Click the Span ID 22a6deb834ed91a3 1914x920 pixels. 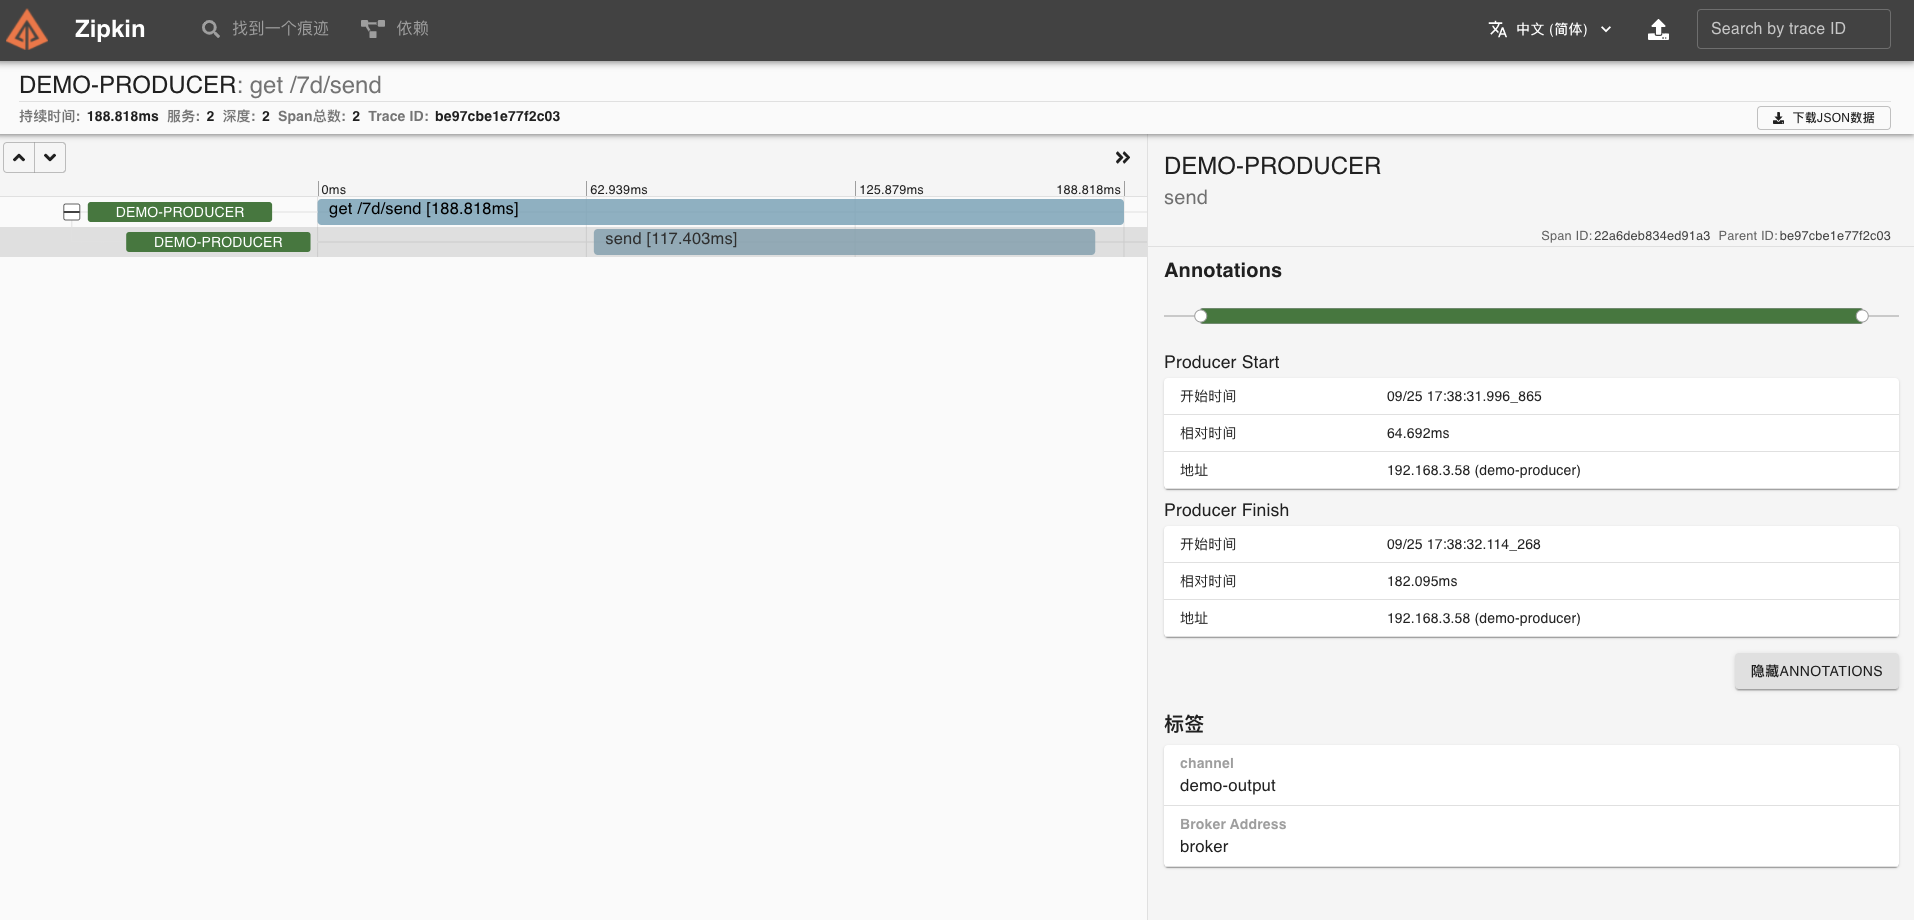coord(1652,236)
